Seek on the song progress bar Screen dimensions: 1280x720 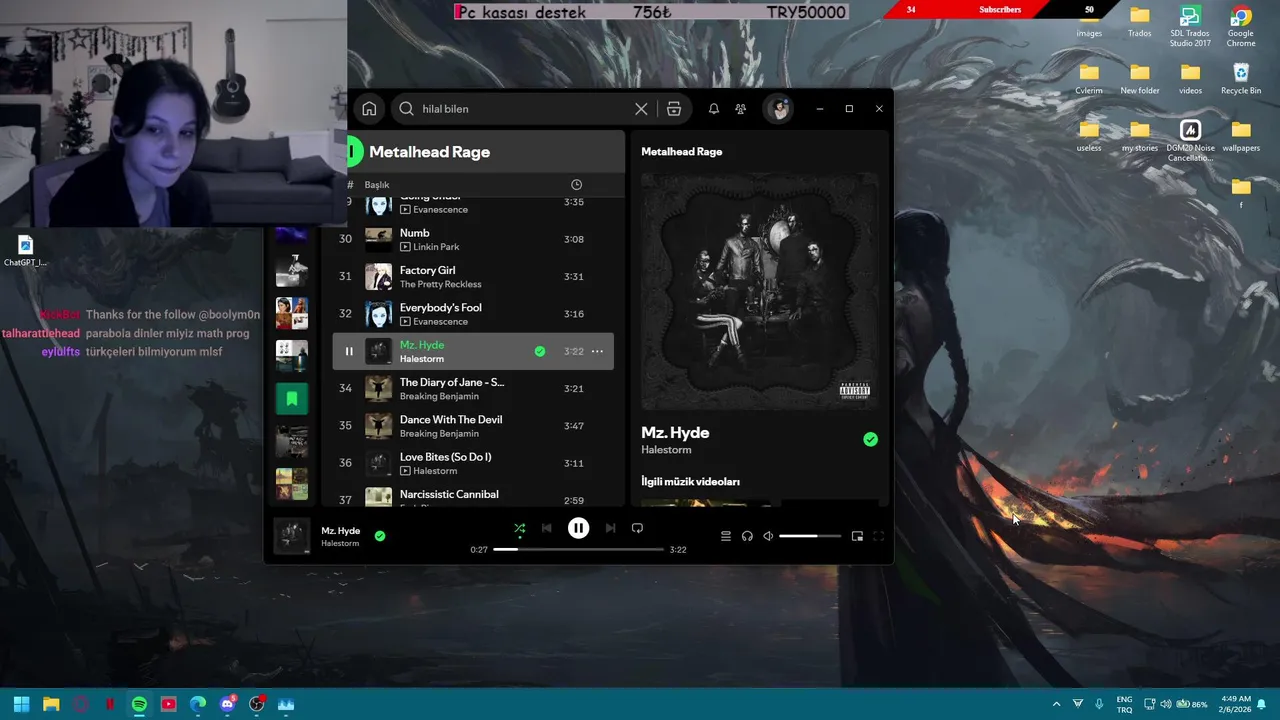pos(578,549)
